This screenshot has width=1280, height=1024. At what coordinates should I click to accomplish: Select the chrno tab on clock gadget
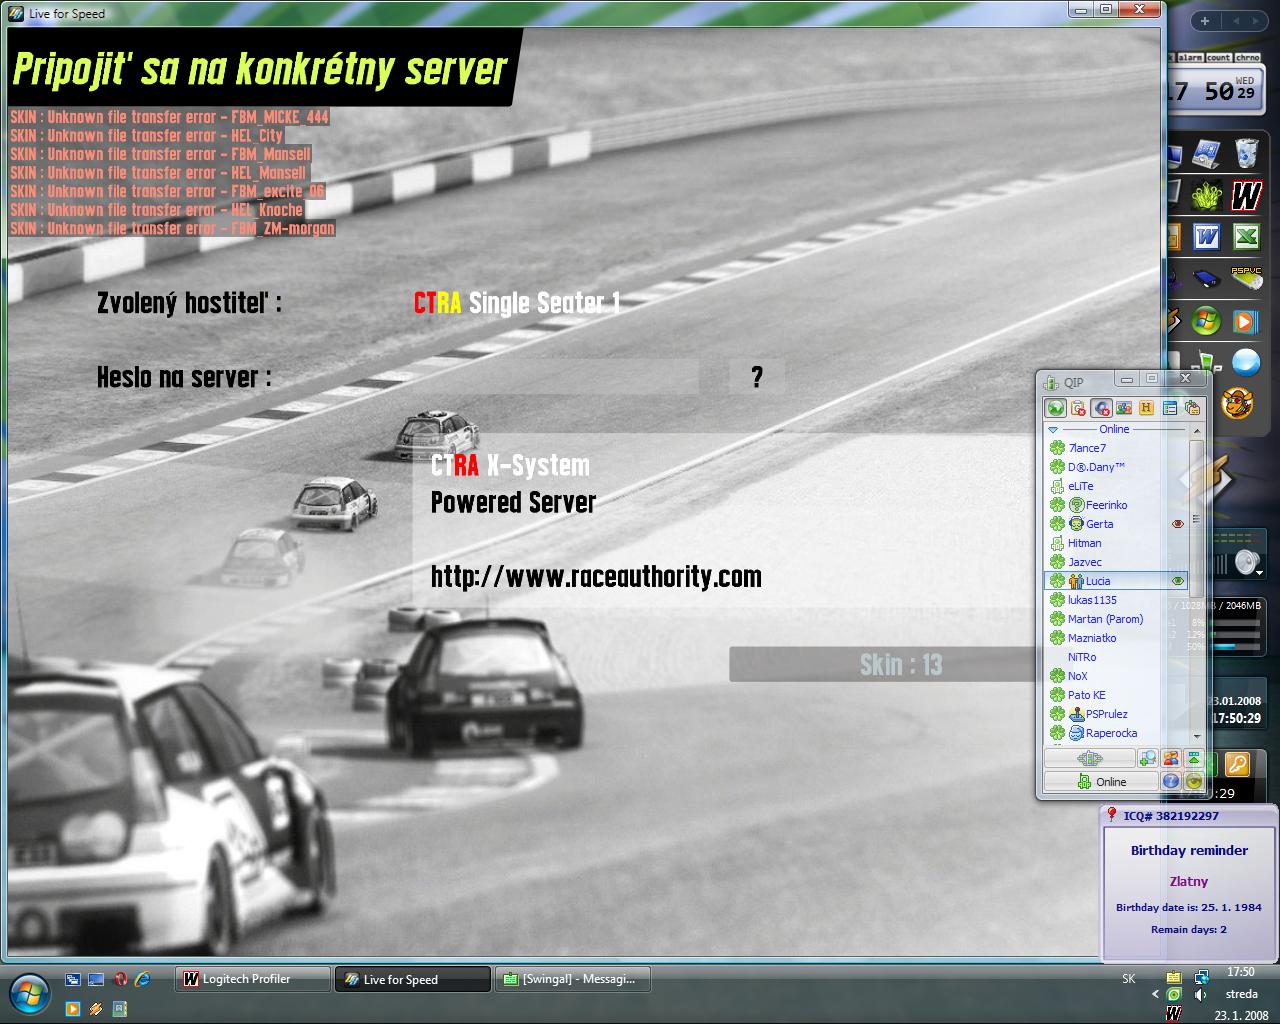pyautogui.click(x=1247, y=58)
